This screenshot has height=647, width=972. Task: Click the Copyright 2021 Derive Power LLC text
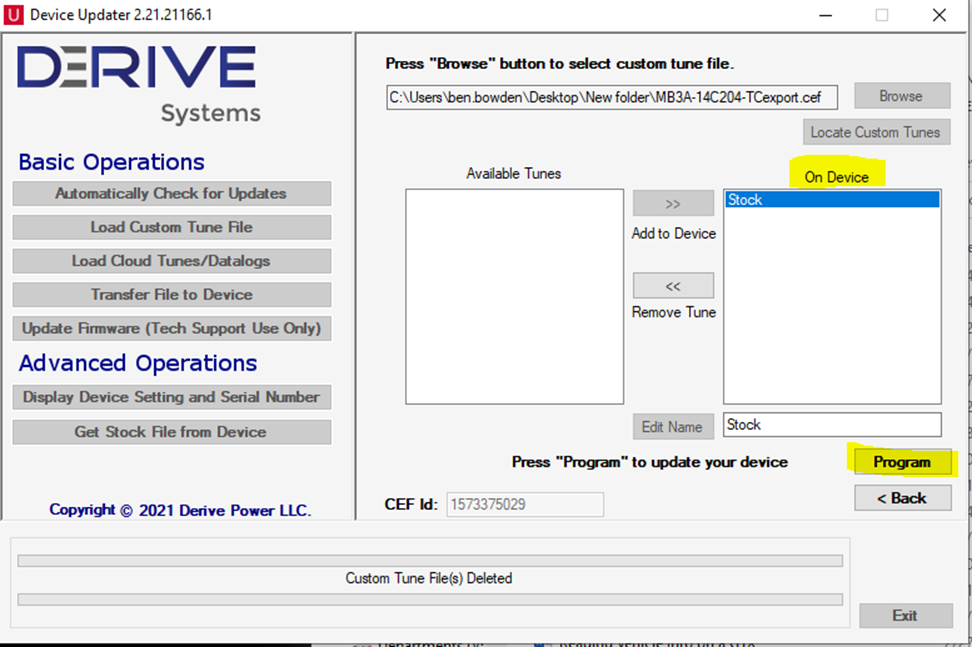click(x=180, y=510)
